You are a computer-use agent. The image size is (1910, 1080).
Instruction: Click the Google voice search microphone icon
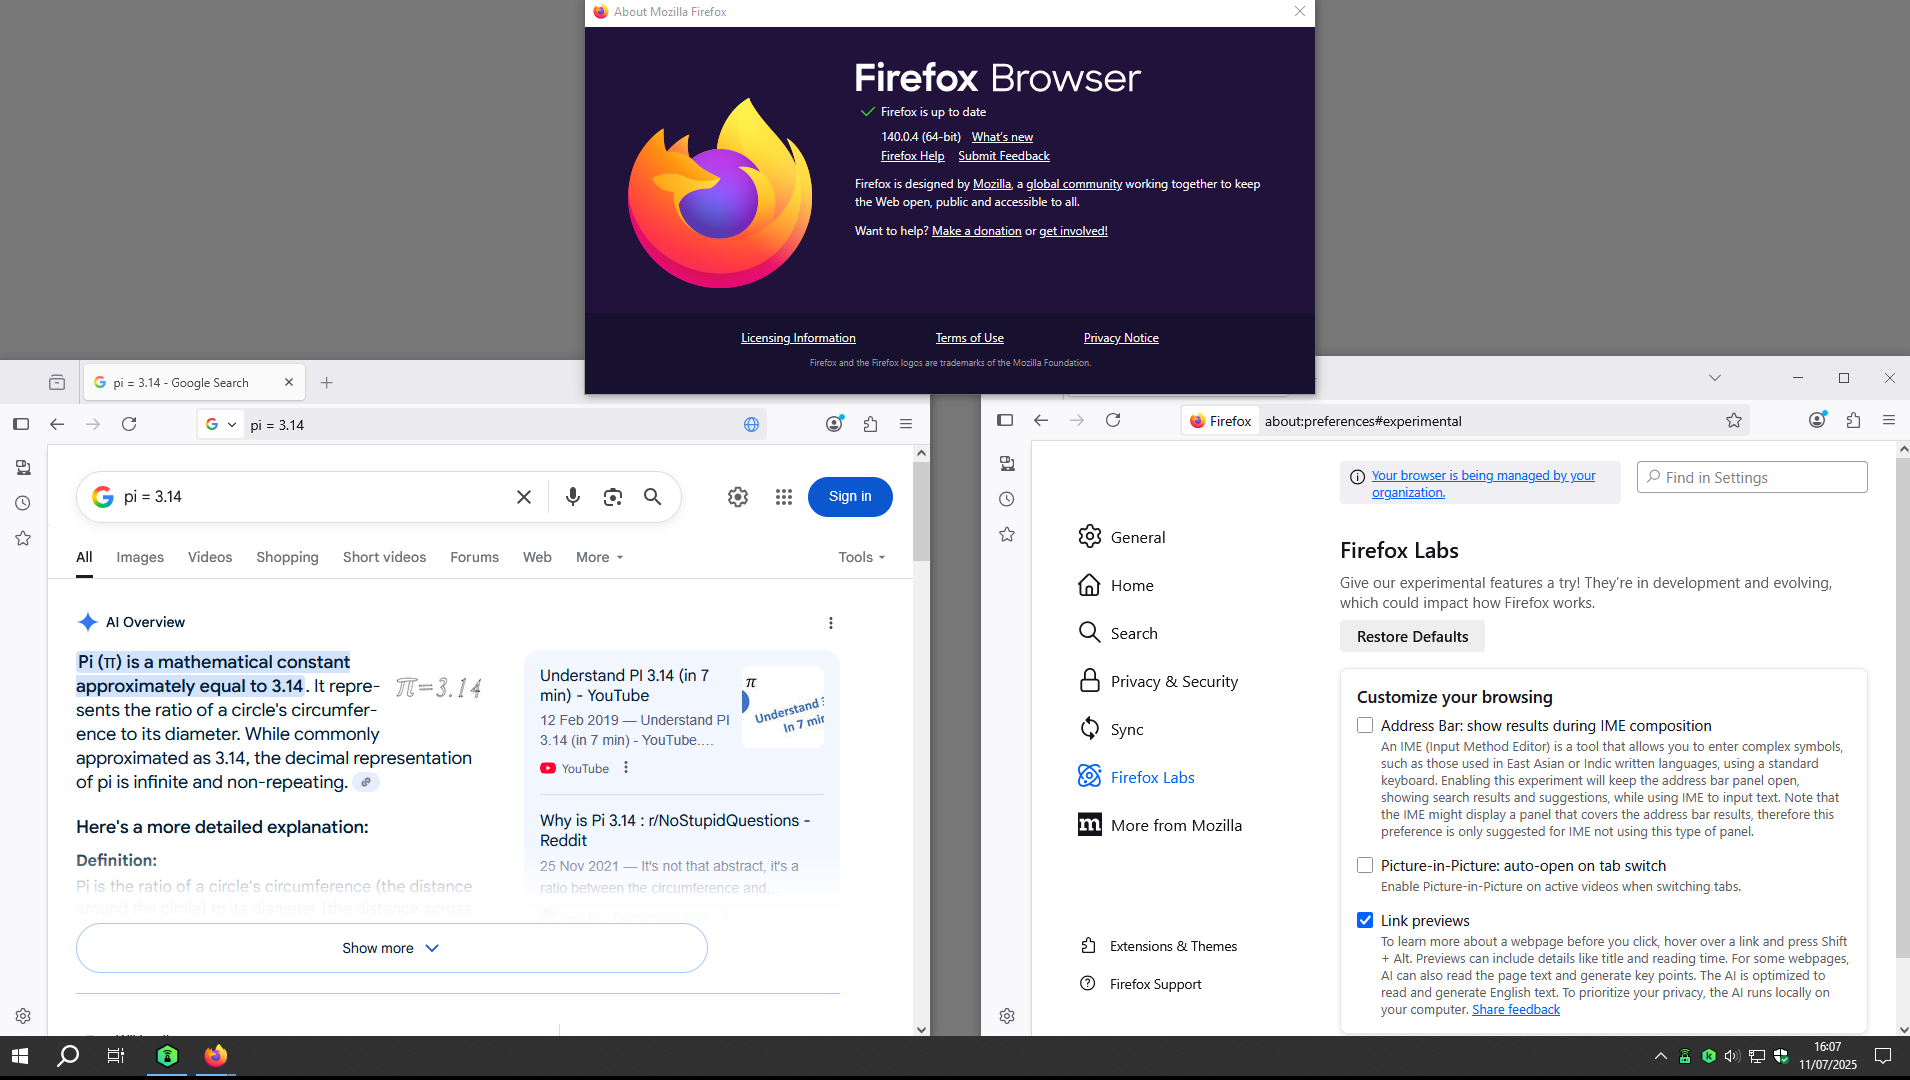coord(573,497)
